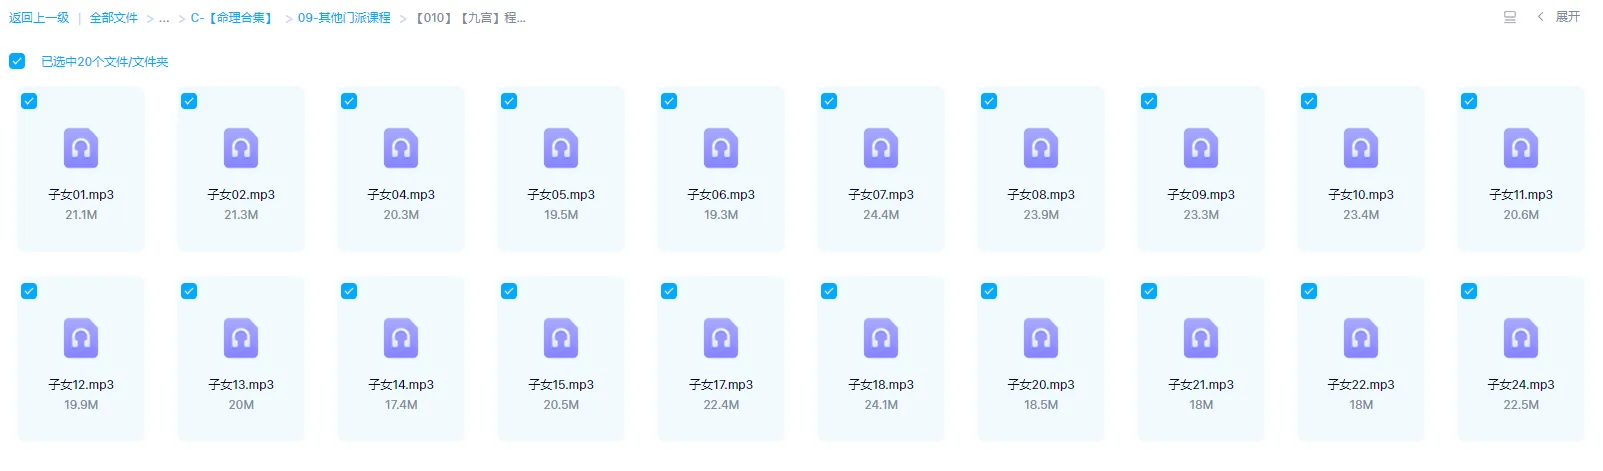Click the 已选中20个文件/文件夹 selection label

pos(104,62)
